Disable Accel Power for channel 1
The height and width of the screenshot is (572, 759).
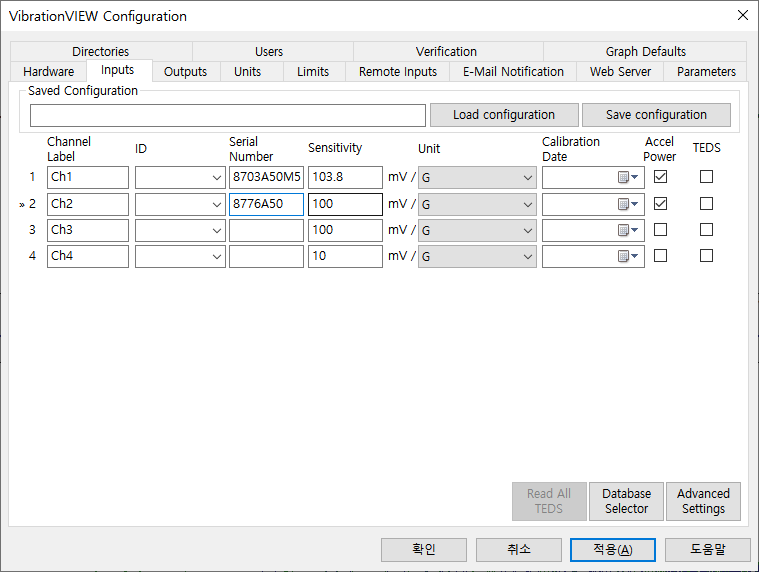pos(660,177)
